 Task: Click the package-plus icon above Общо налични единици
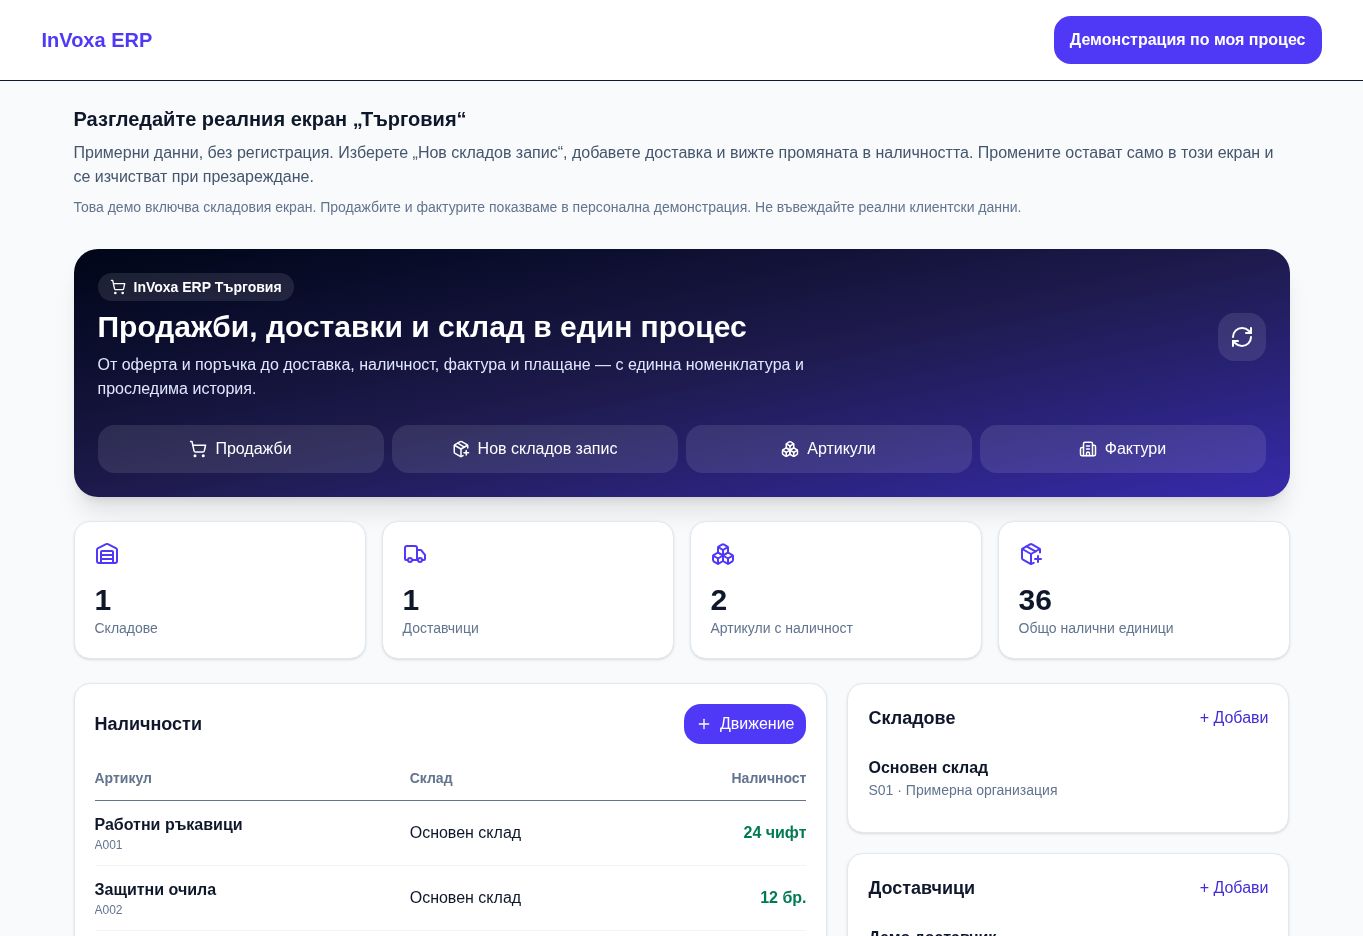[x=1031, y=554]
